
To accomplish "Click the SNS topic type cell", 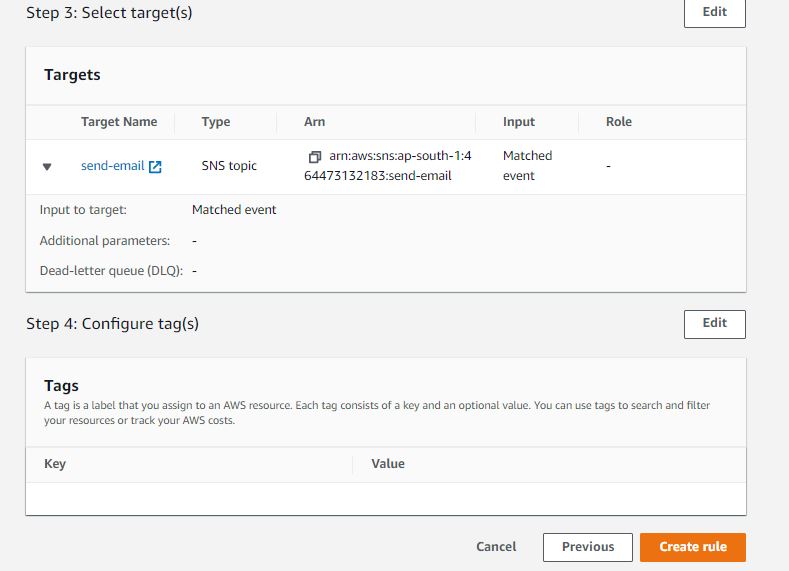I will pyautogui.click(x=229, y=166).
